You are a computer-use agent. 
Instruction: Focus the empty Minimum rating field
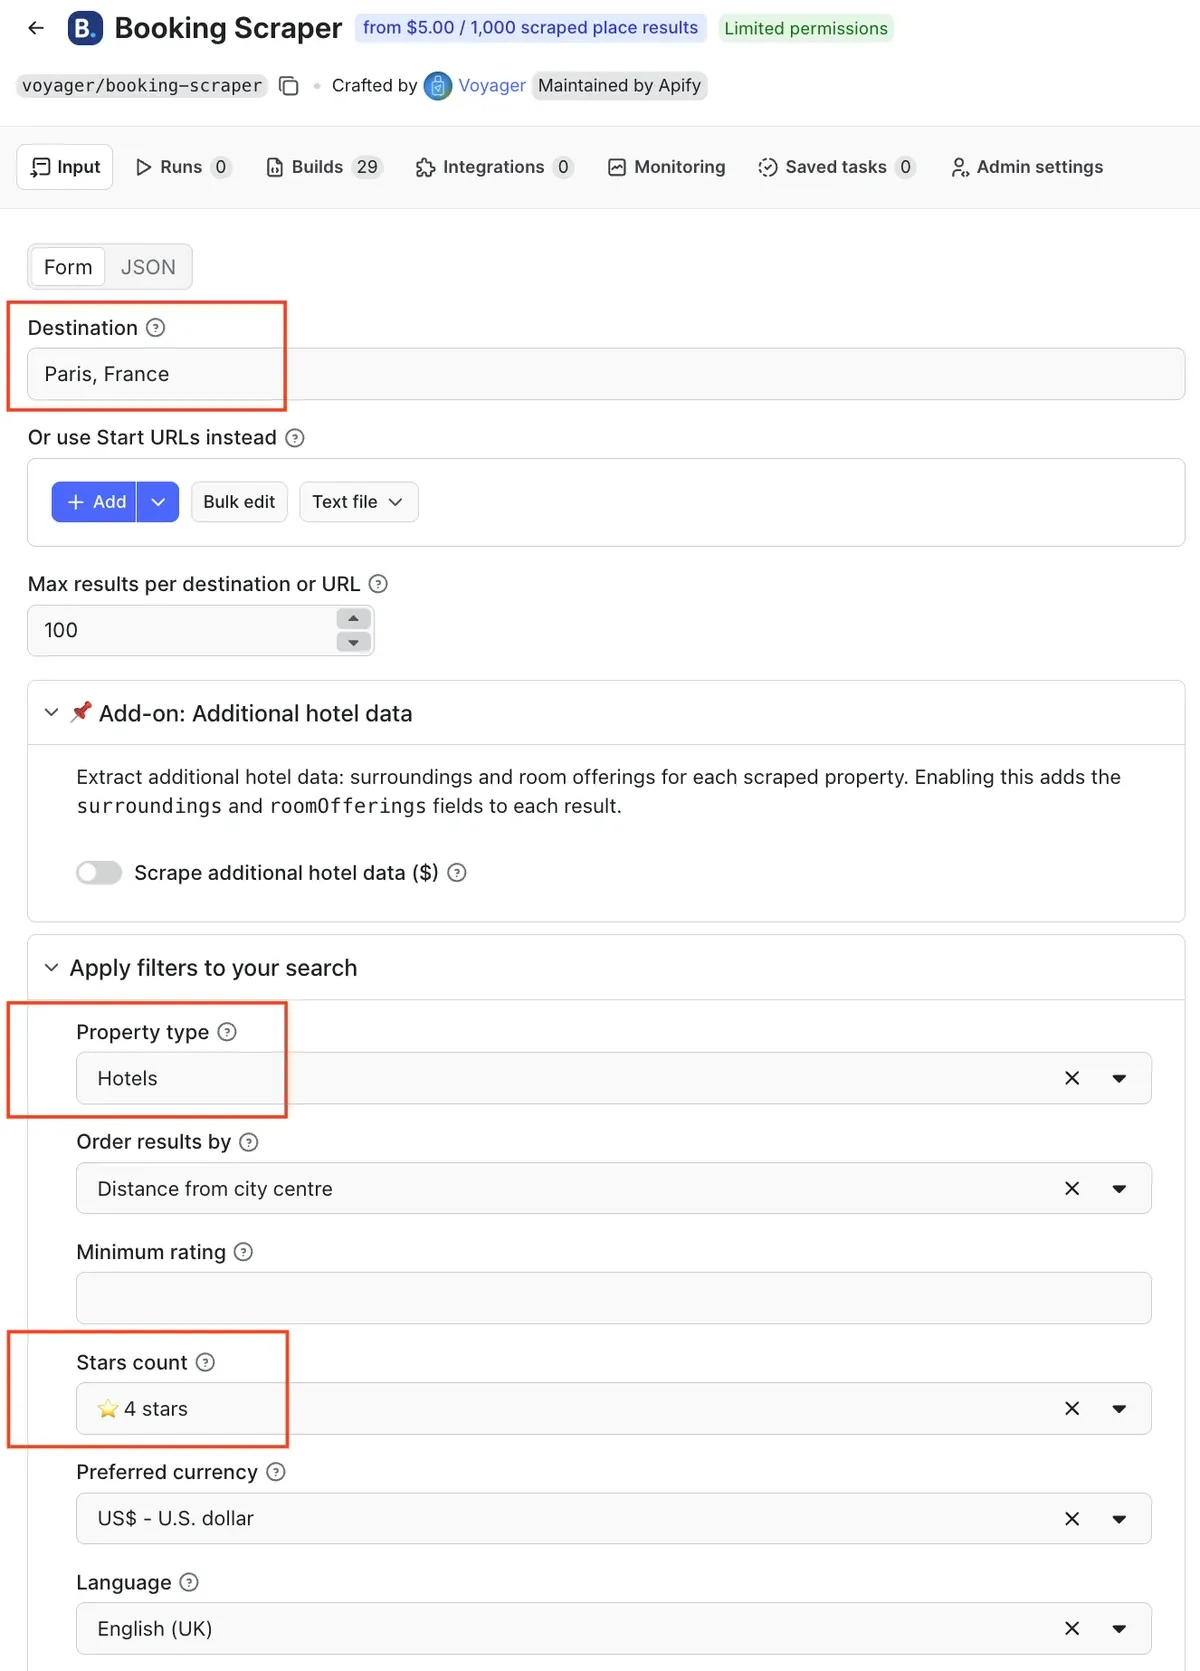614,1298
